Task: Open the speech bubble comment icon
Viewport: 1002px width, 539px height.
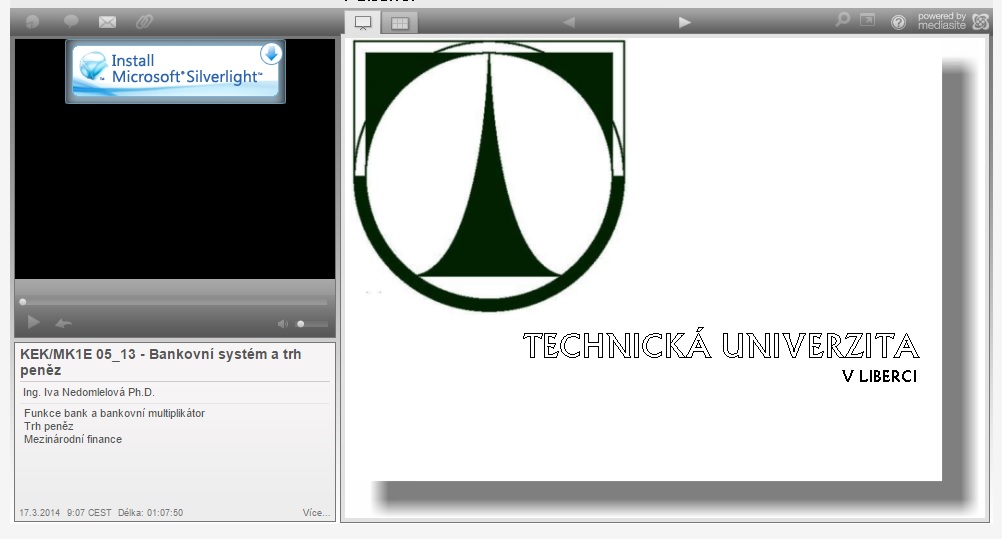Action: [71, 21]
